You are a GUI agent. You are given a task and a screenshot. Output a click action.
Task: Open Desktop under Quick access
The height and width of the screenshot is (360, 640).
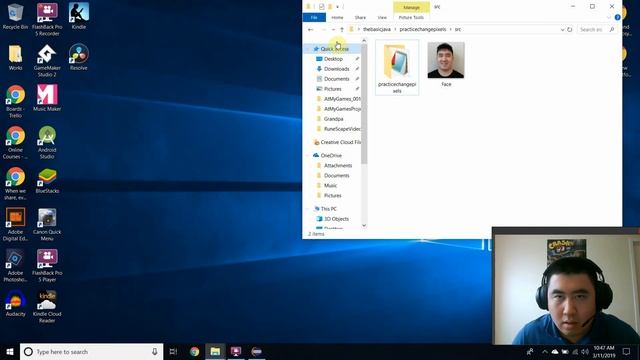[x=333, y=59]
